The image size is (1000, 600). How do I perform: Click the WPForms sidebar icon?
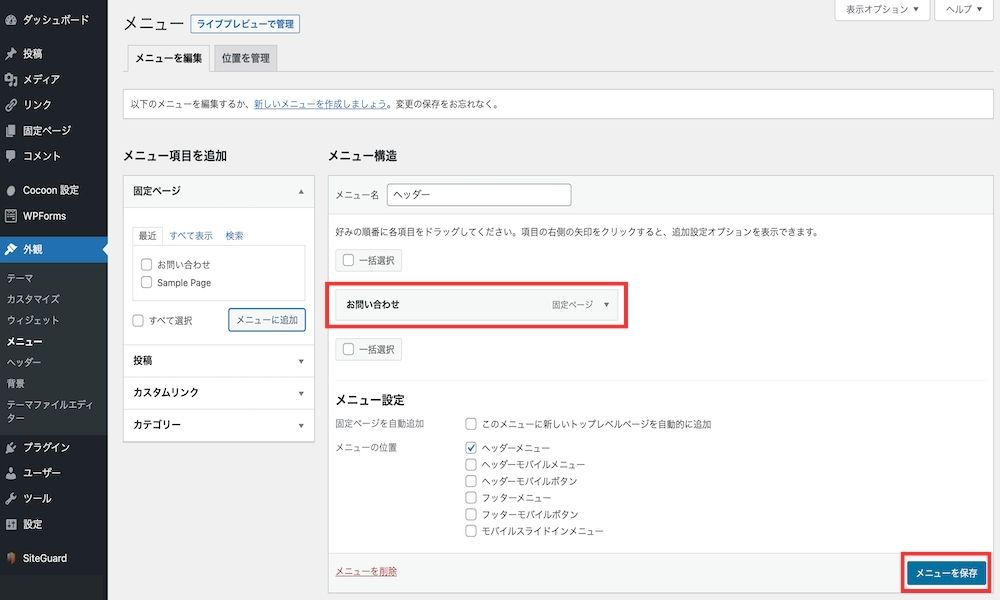[11, 216]
